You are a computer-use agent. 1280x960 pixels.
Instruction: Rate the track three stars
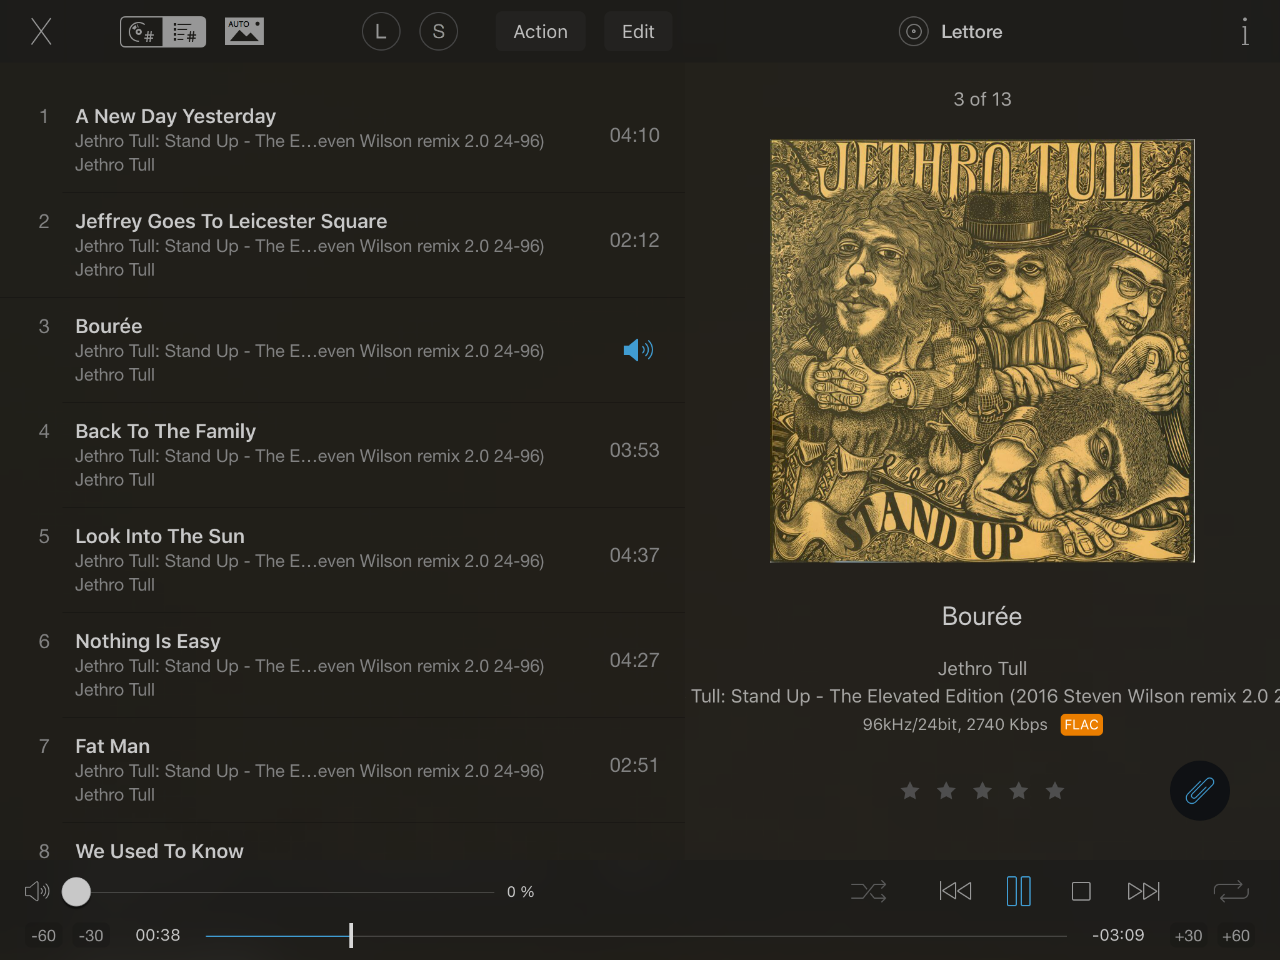[983, 791]
